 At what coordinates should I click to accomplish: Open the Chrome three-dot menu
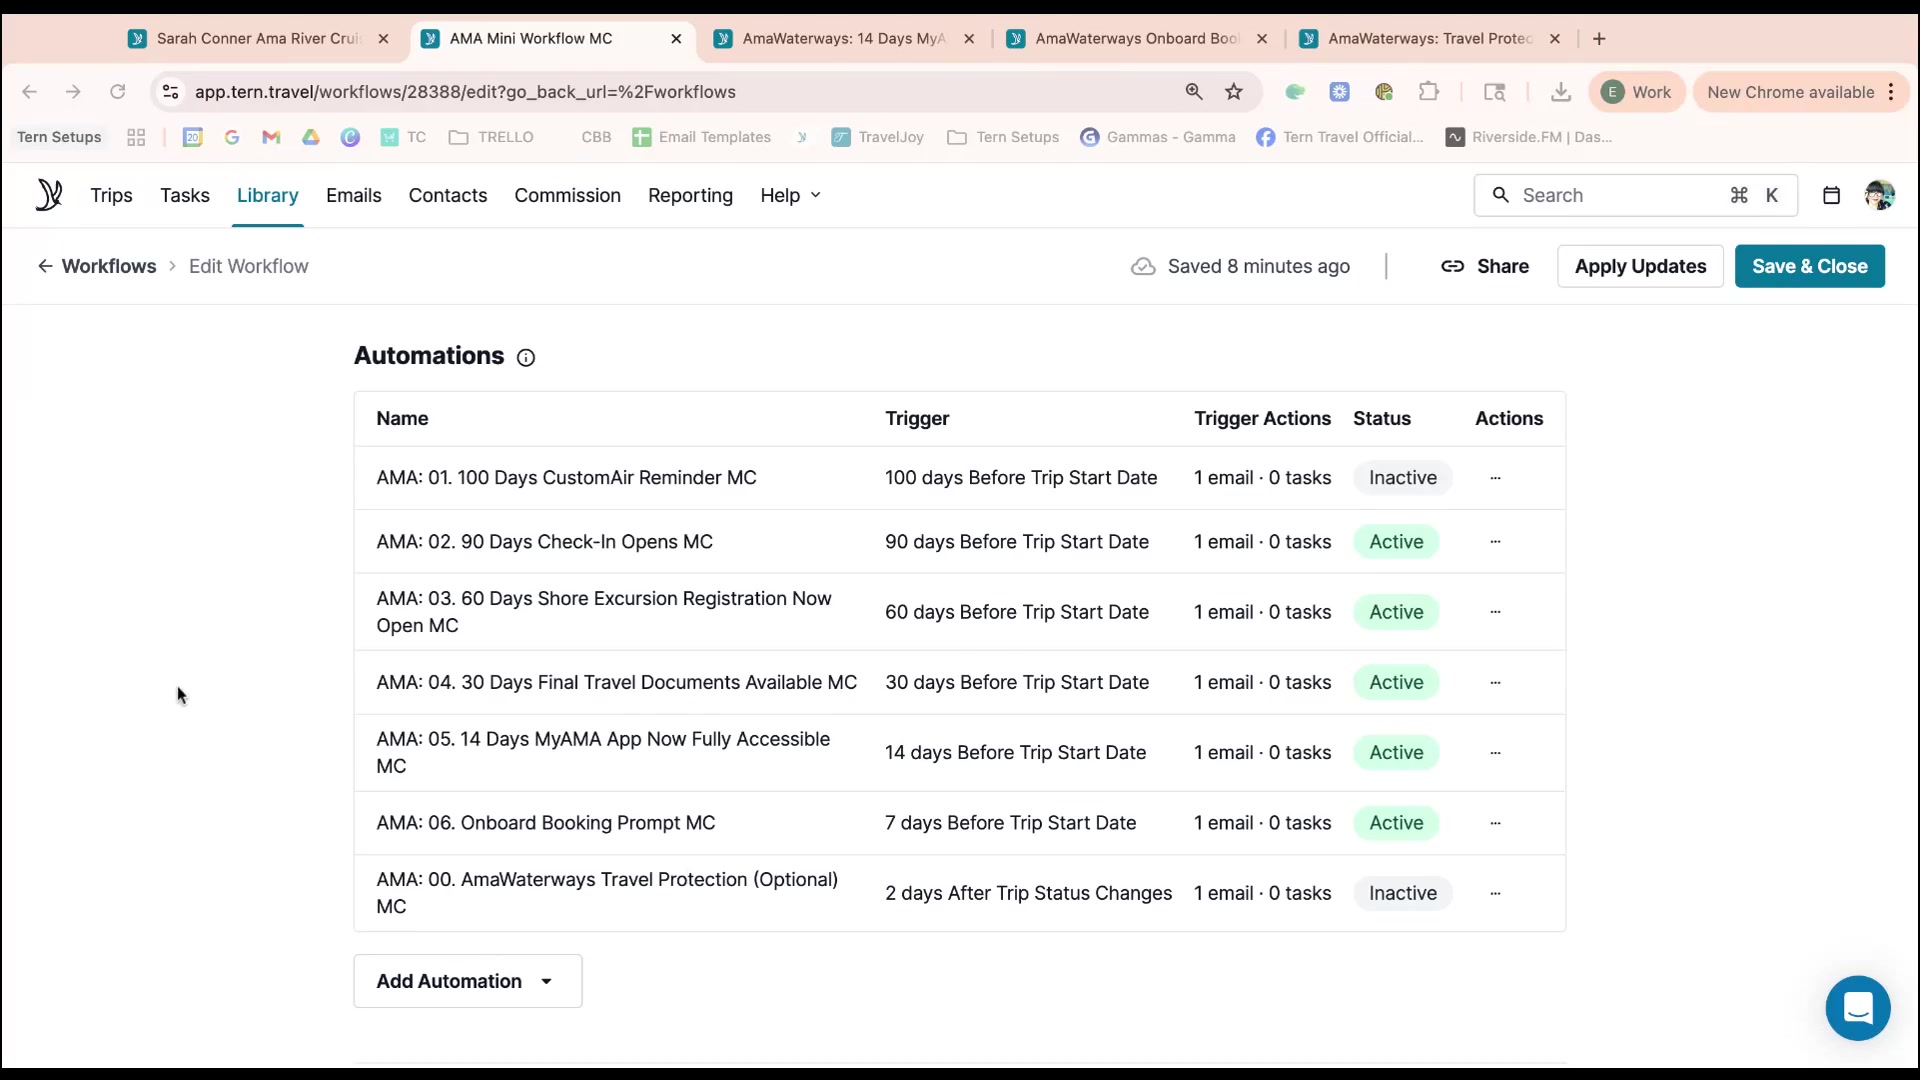pos(1891,92)
